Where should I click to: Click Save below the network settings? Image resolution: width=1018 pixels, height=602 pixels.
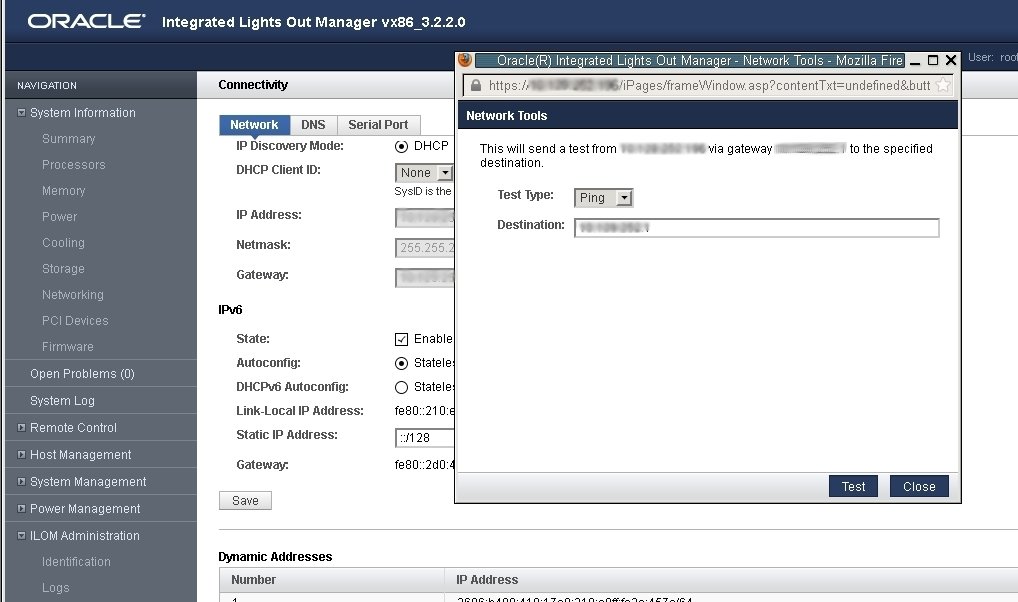pyautogui.click(x=245, y=500)
